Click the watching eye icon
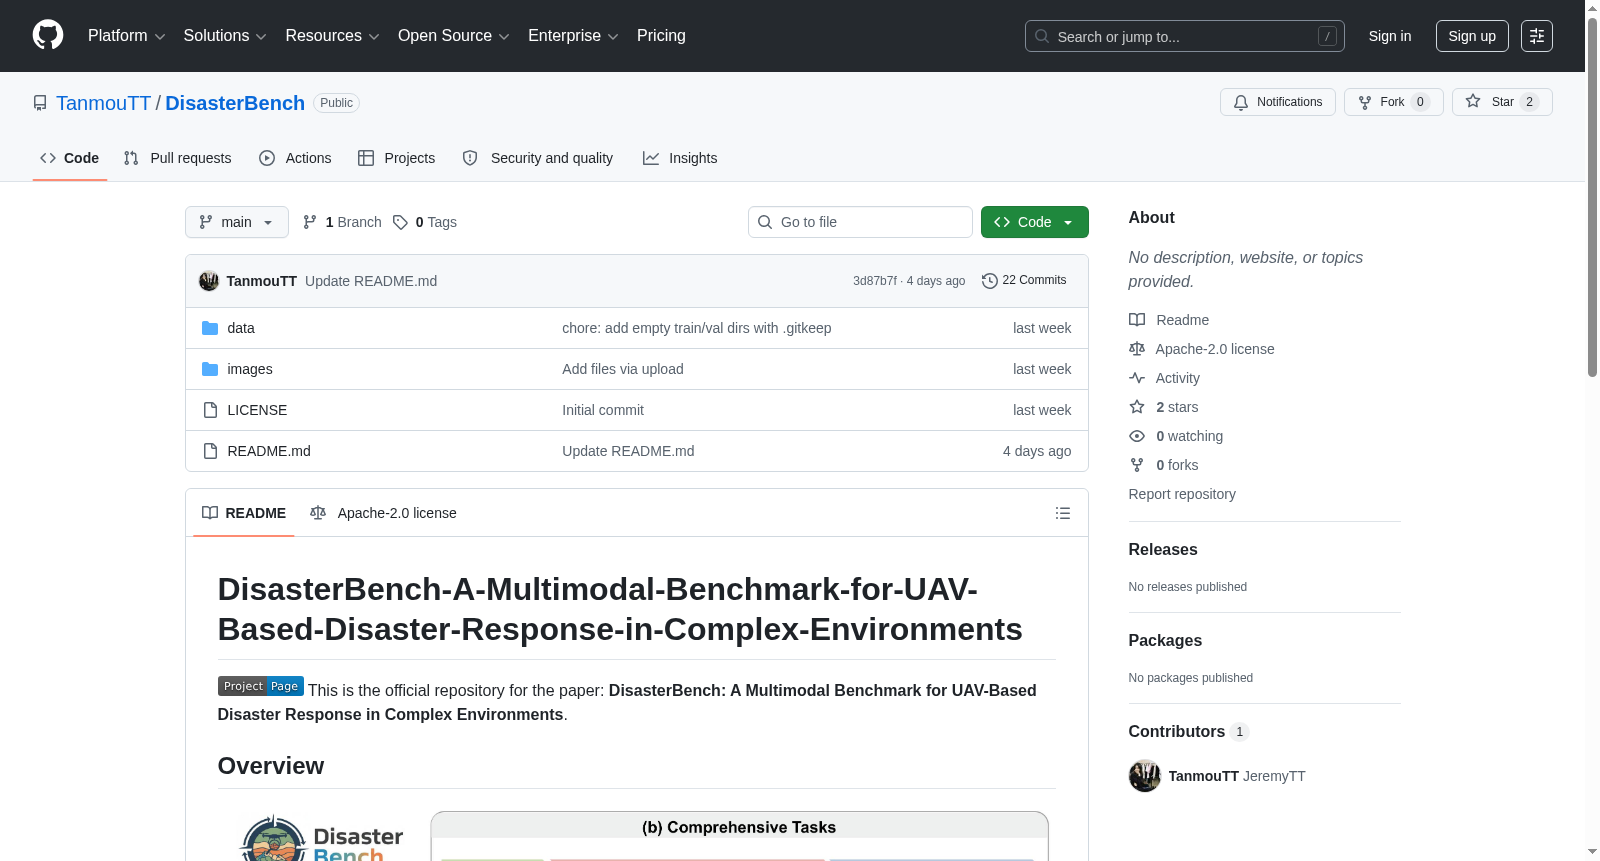 (1137, 436)
